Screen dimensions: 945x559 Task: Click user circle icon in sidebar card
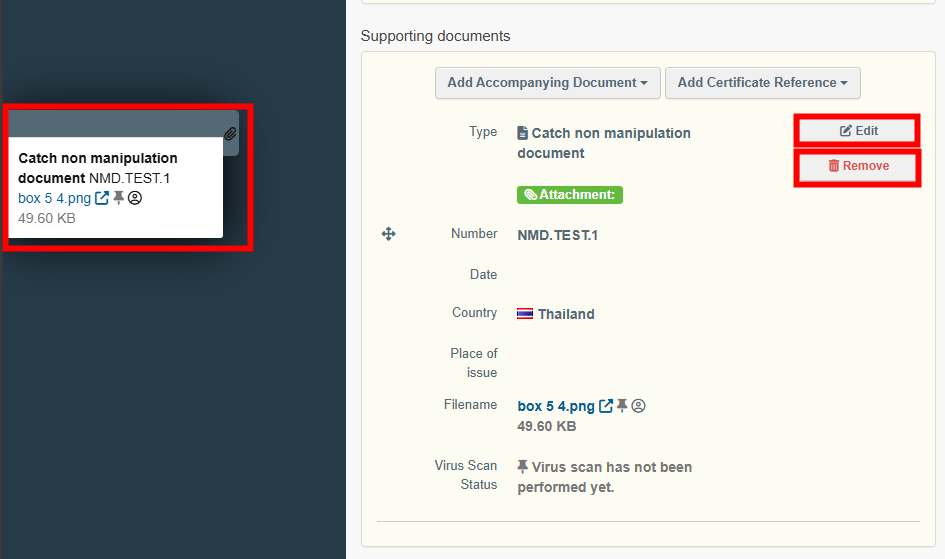click(135, 198)
